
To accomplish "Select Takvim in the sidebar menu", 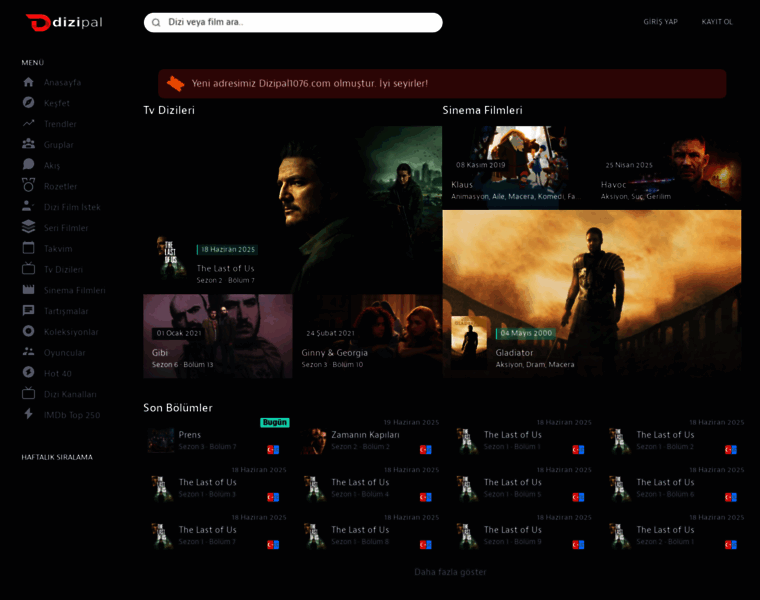I will 58,249.
